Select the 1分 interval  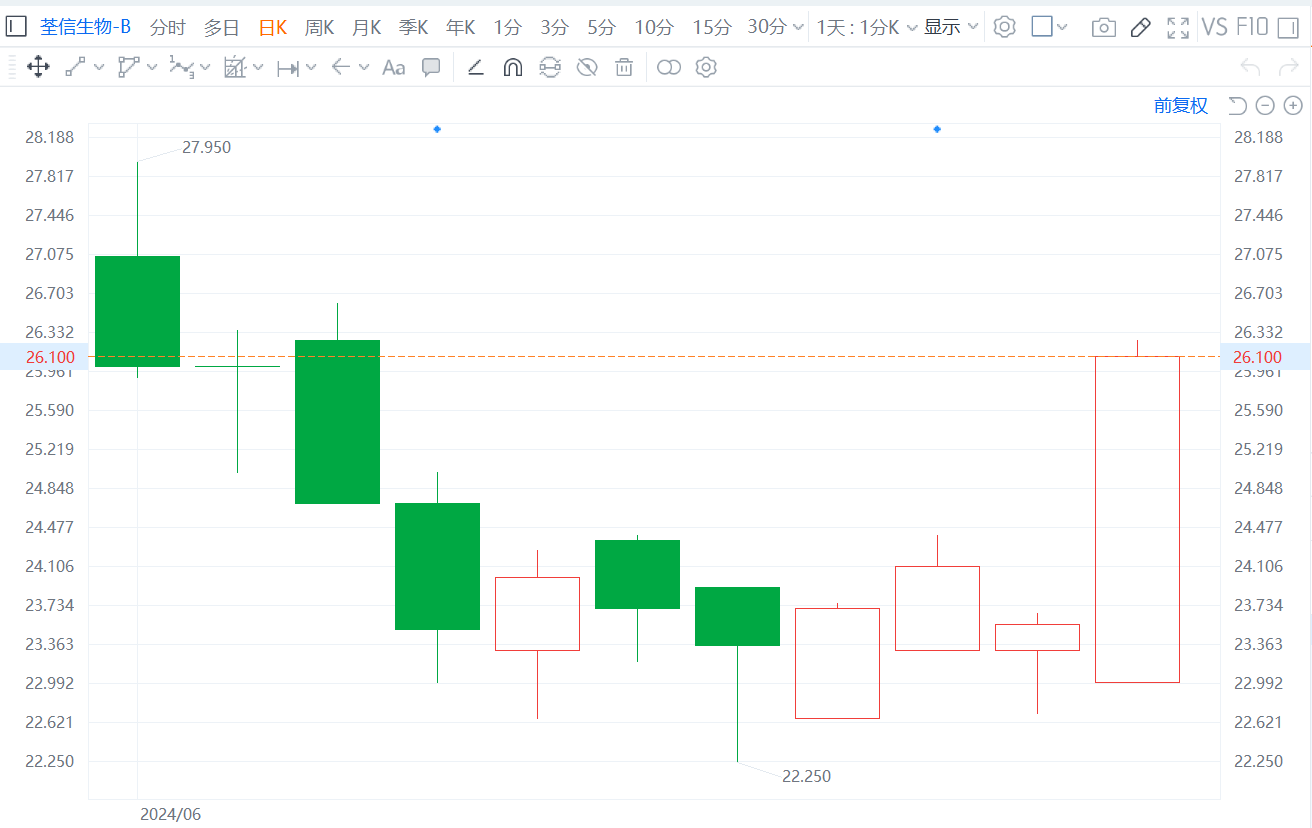[x=508, y=28]
